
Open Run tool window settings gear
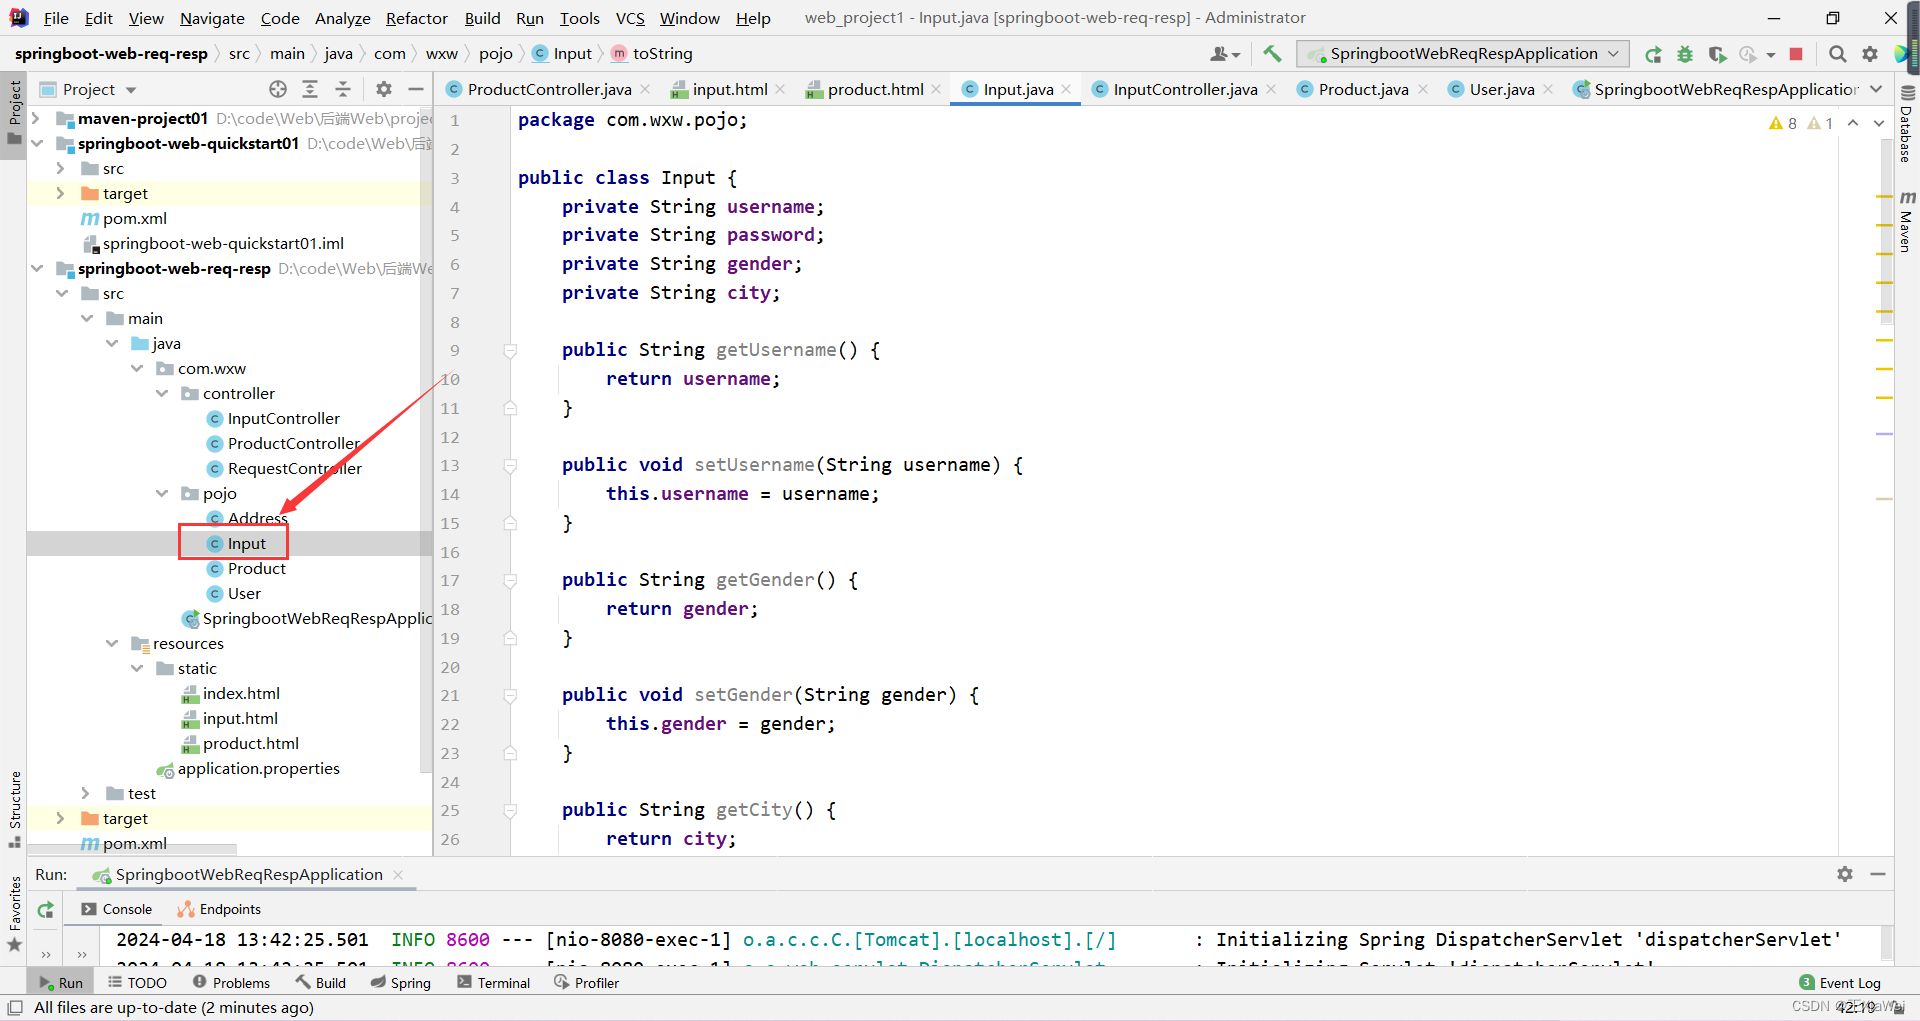1845,874
